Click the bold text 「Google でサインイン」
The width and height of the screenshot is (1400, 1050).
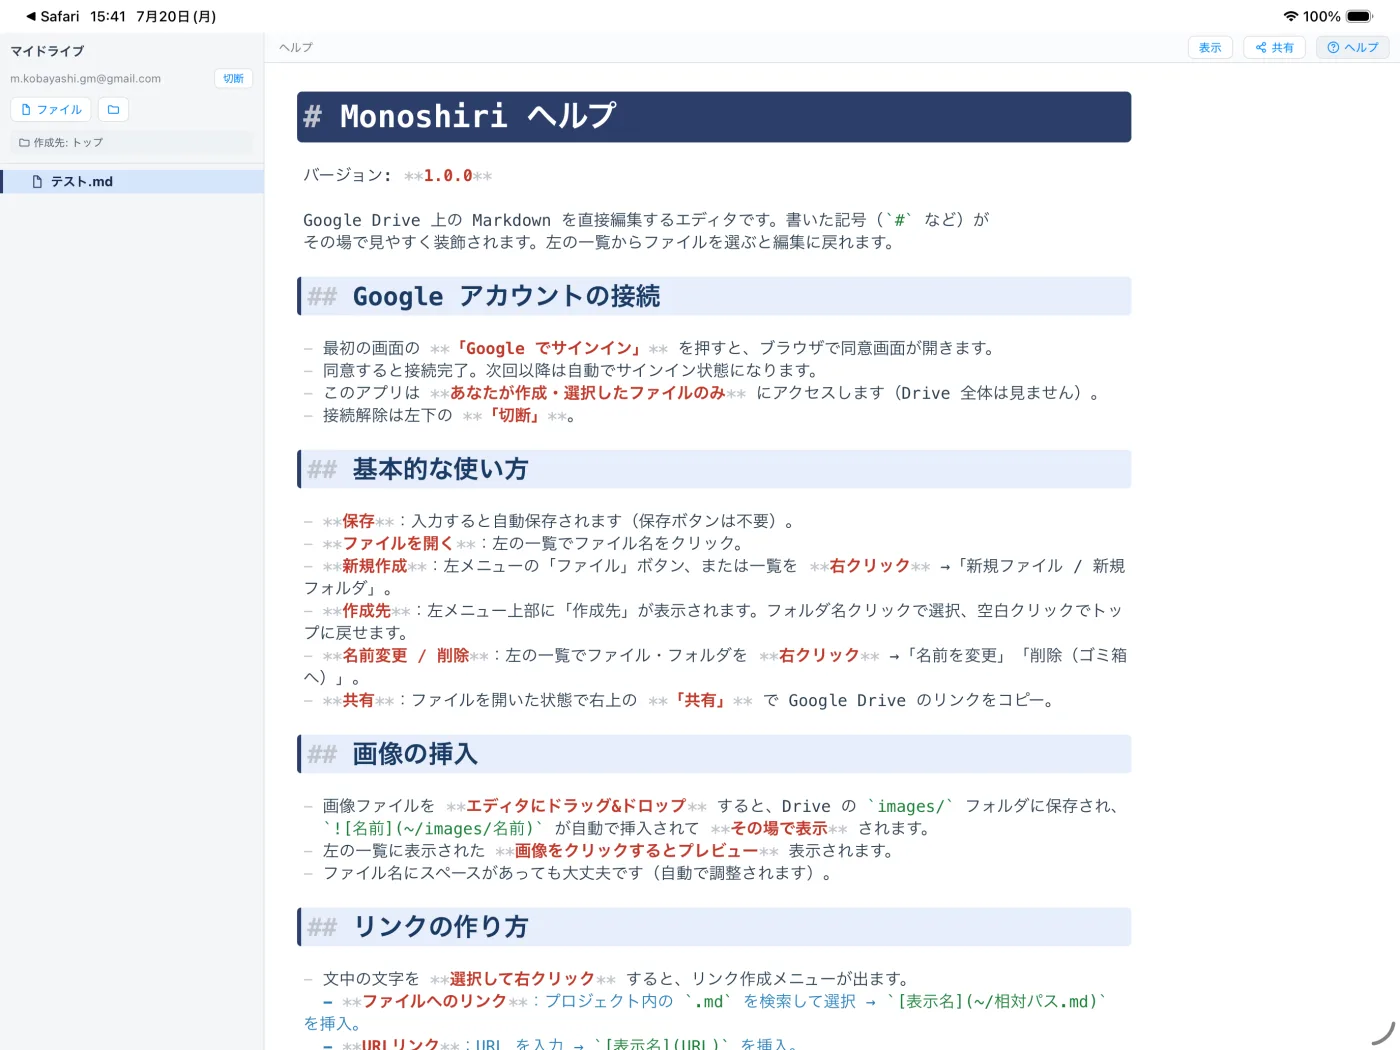(549, 348)
